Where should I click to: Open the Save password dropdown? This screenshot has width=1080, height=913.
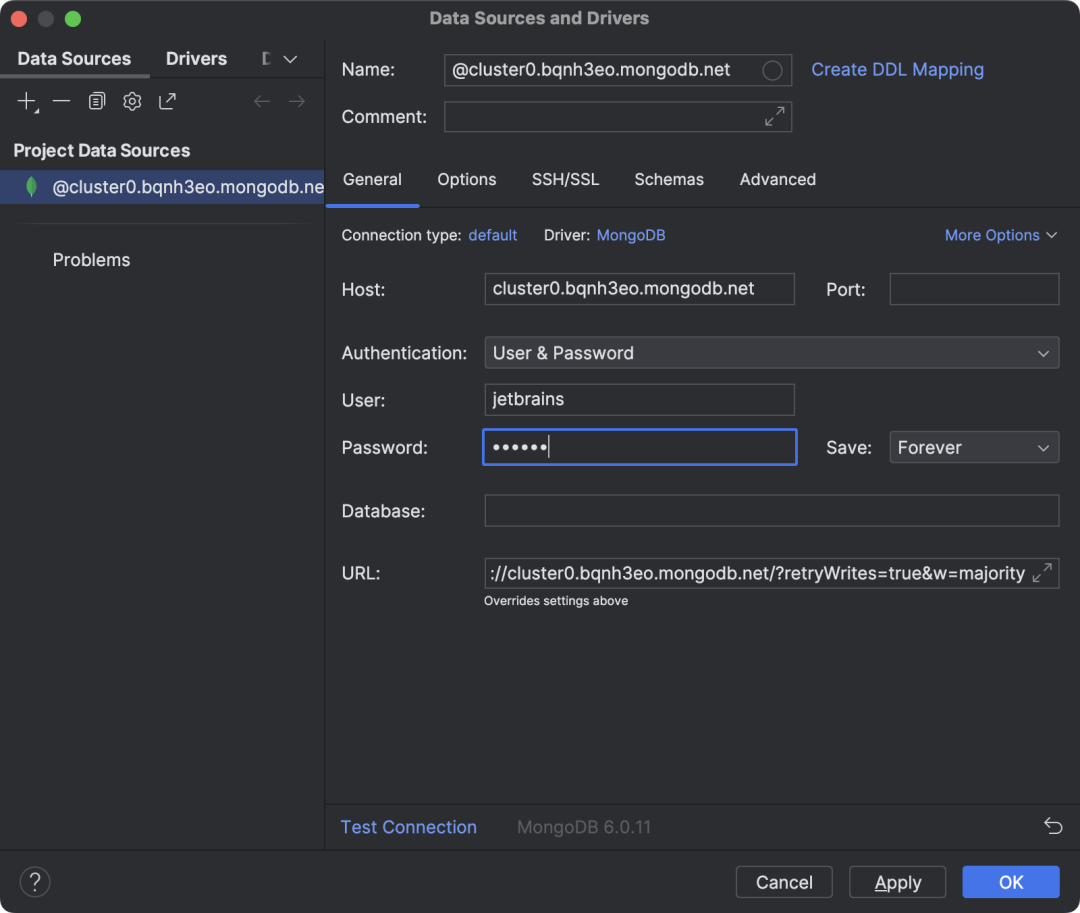pos(974,448)
